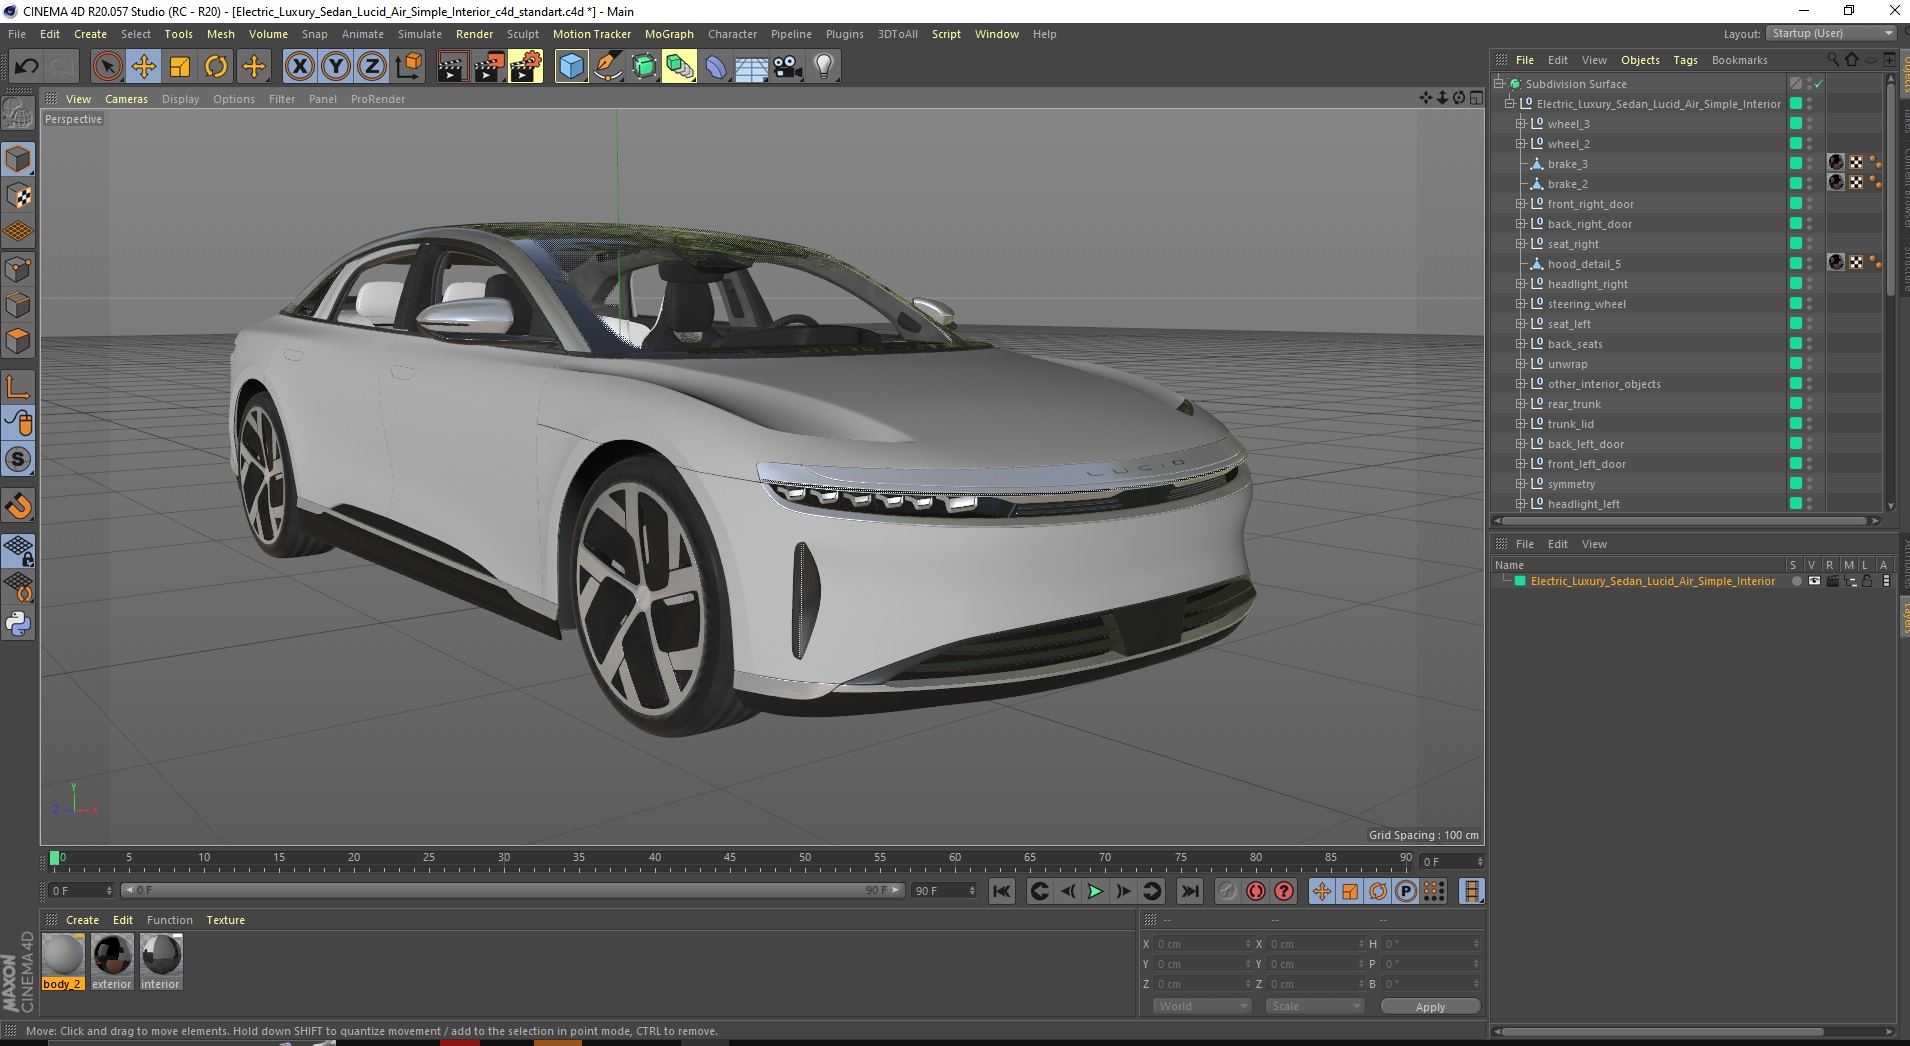Add a Cube primitive object
1910x1046 pixels.
[x=571, y=67]
